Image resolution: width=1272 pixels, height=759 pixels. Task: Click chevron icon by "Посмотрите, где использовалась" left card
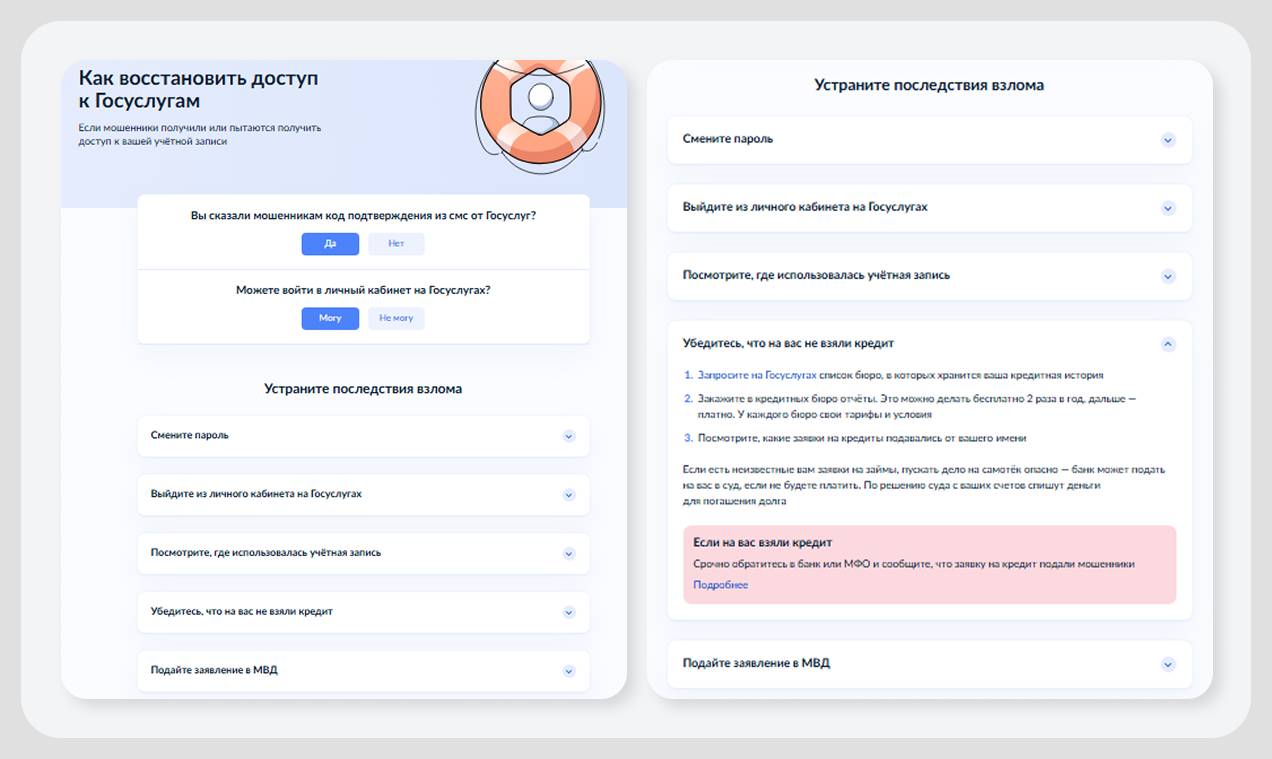coord(569,553)
